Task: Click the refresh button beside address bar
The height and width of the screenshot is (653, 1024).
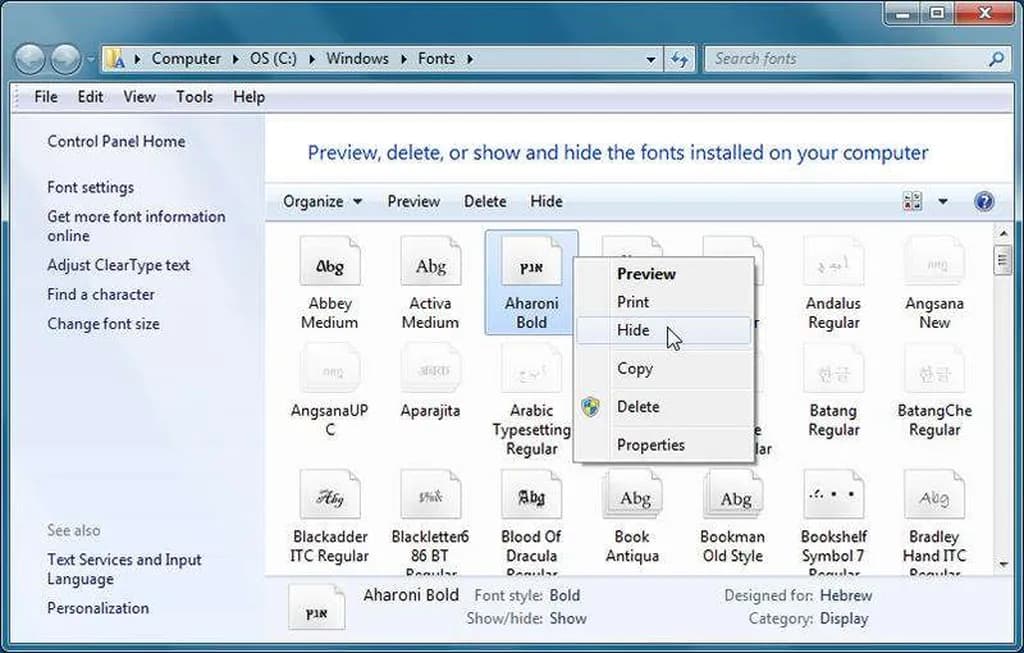Action: (680, 59)
